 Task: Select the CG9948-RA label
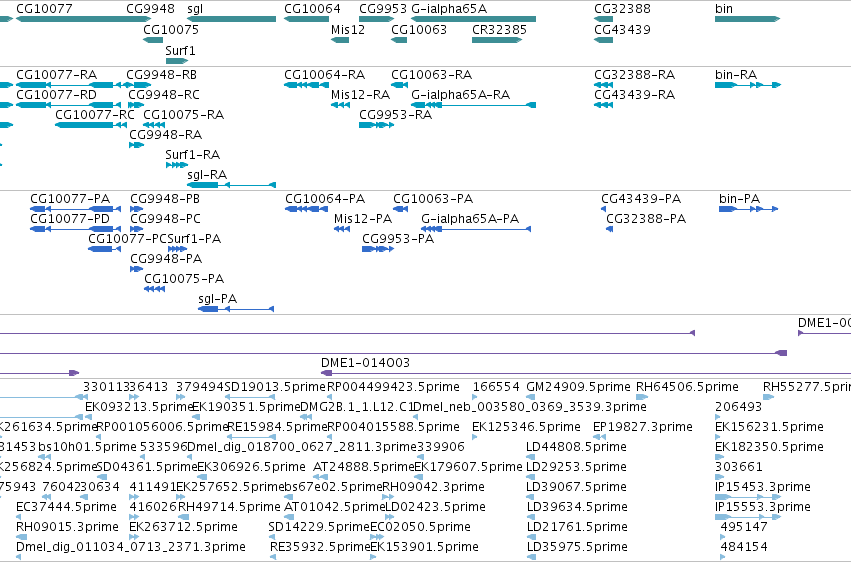coord(166,135)
